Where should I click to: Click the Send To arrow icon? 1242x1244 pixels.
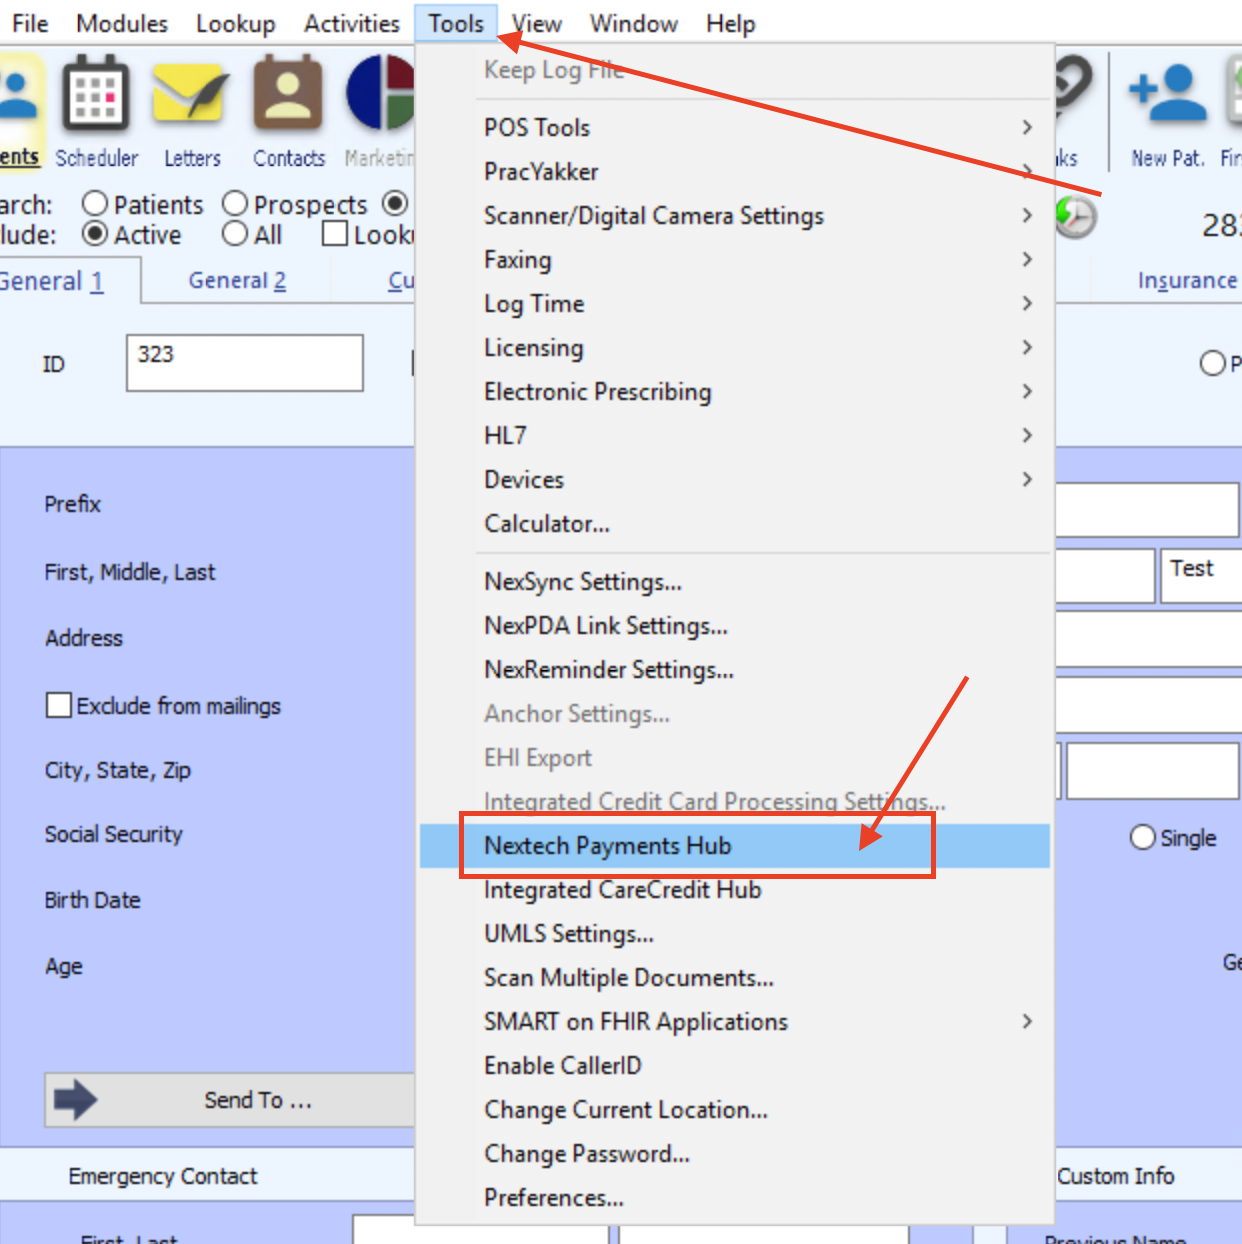click(76, 1100)
